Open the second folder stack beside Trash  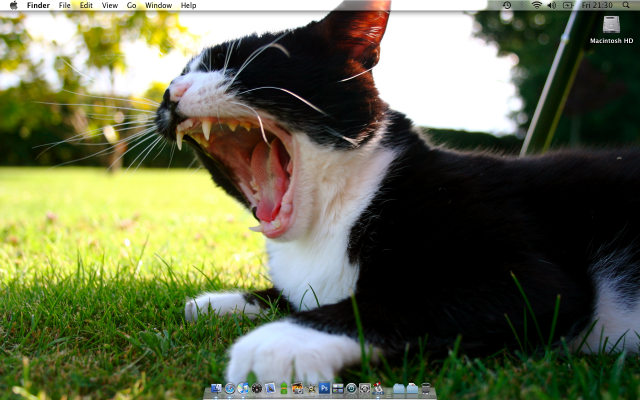(x=412, y=388)
